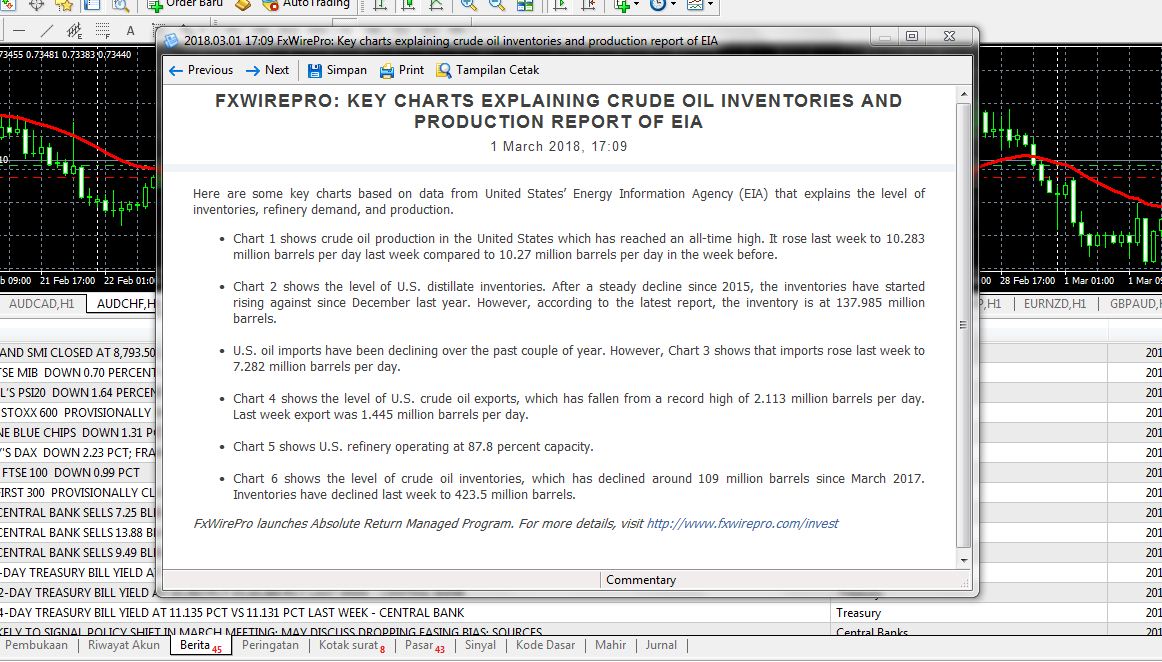Open the Data Window crosshair icon
Image resolution: width=1162 pixels, height=662 pixels.
point(36,4)
